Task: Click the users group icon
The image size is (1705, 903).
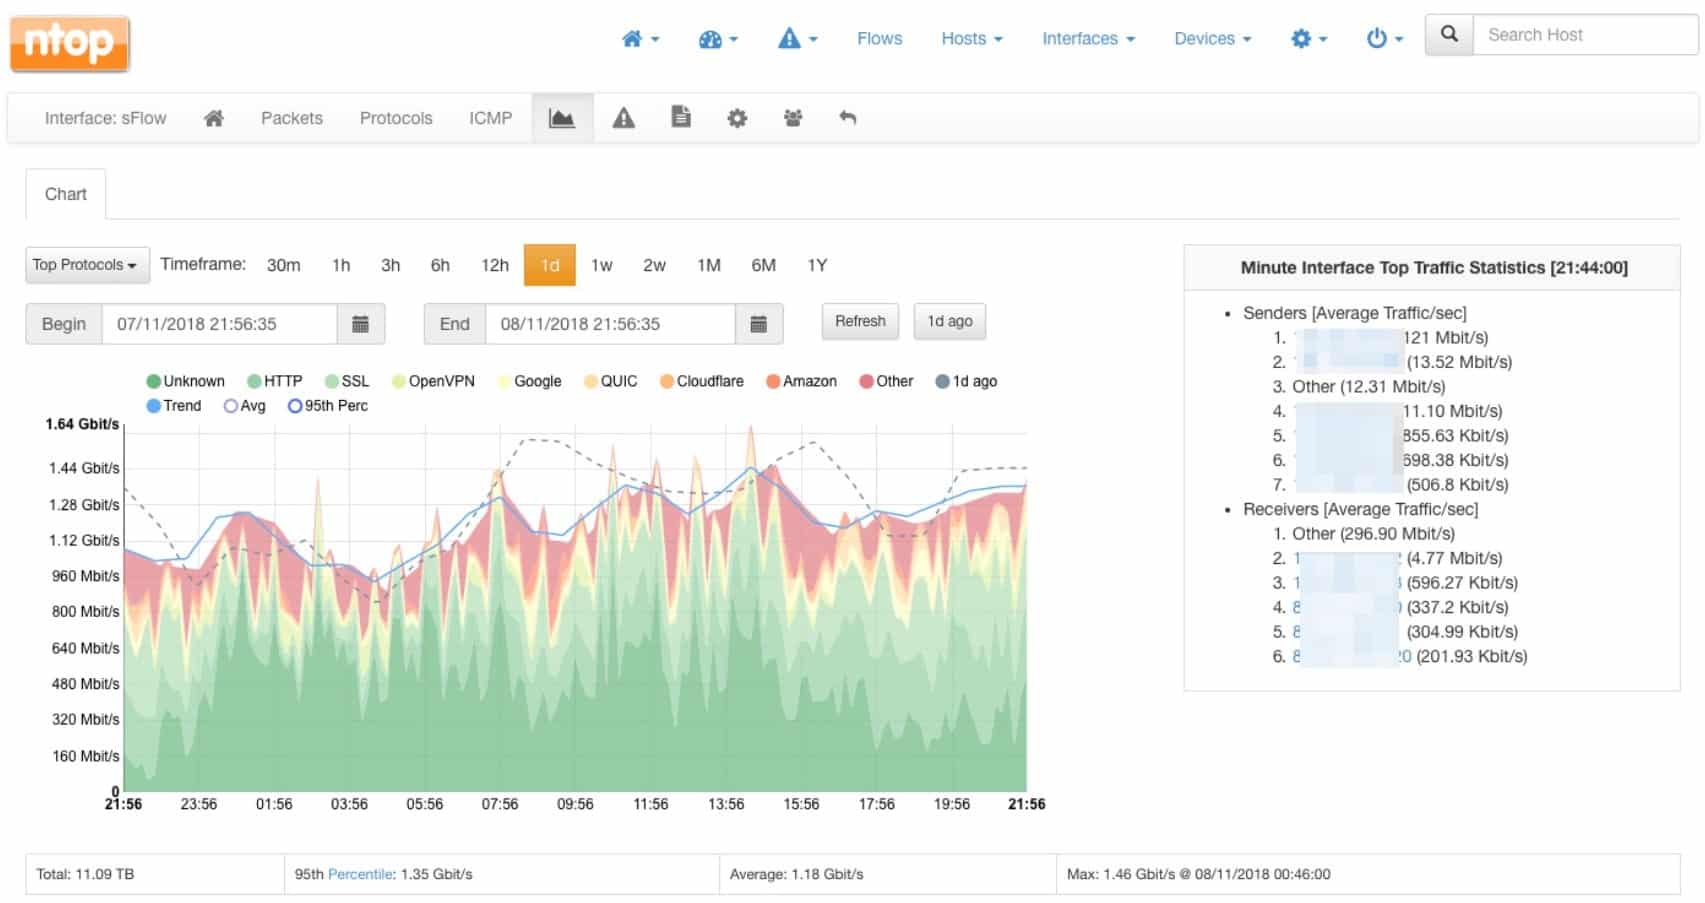Action: pyautogui.click(x=793, y=118)
